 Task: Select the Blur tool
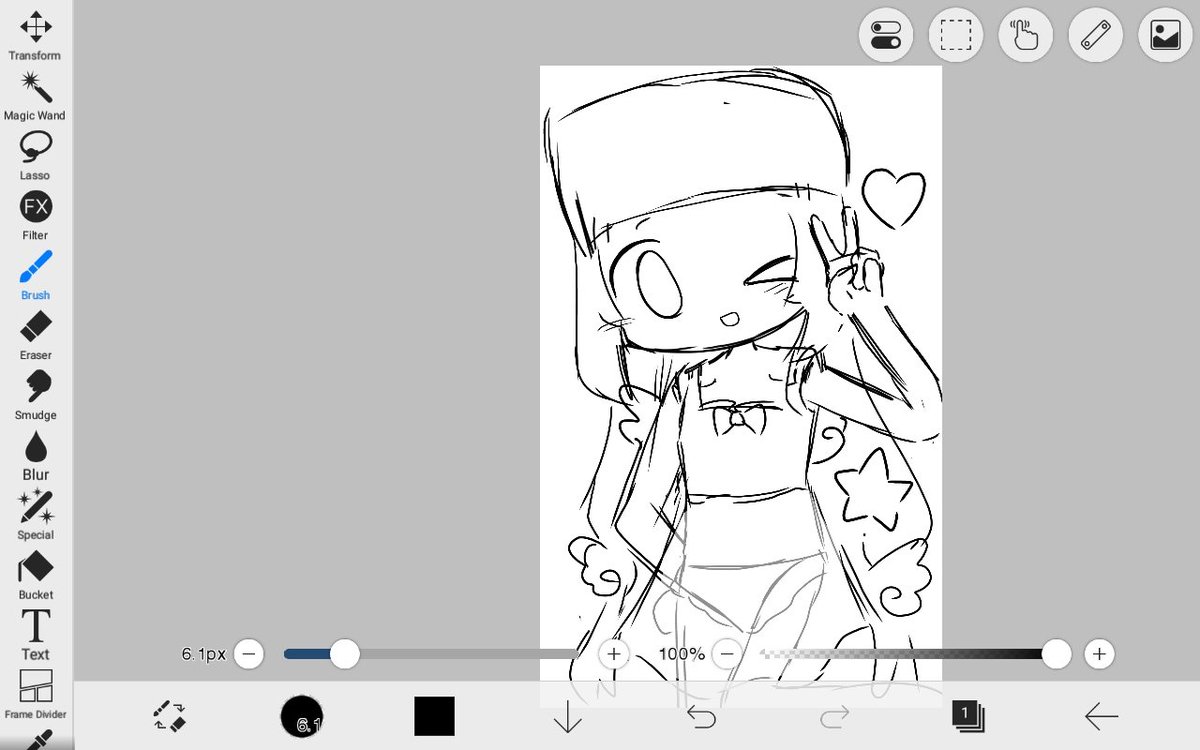point(35,456)
